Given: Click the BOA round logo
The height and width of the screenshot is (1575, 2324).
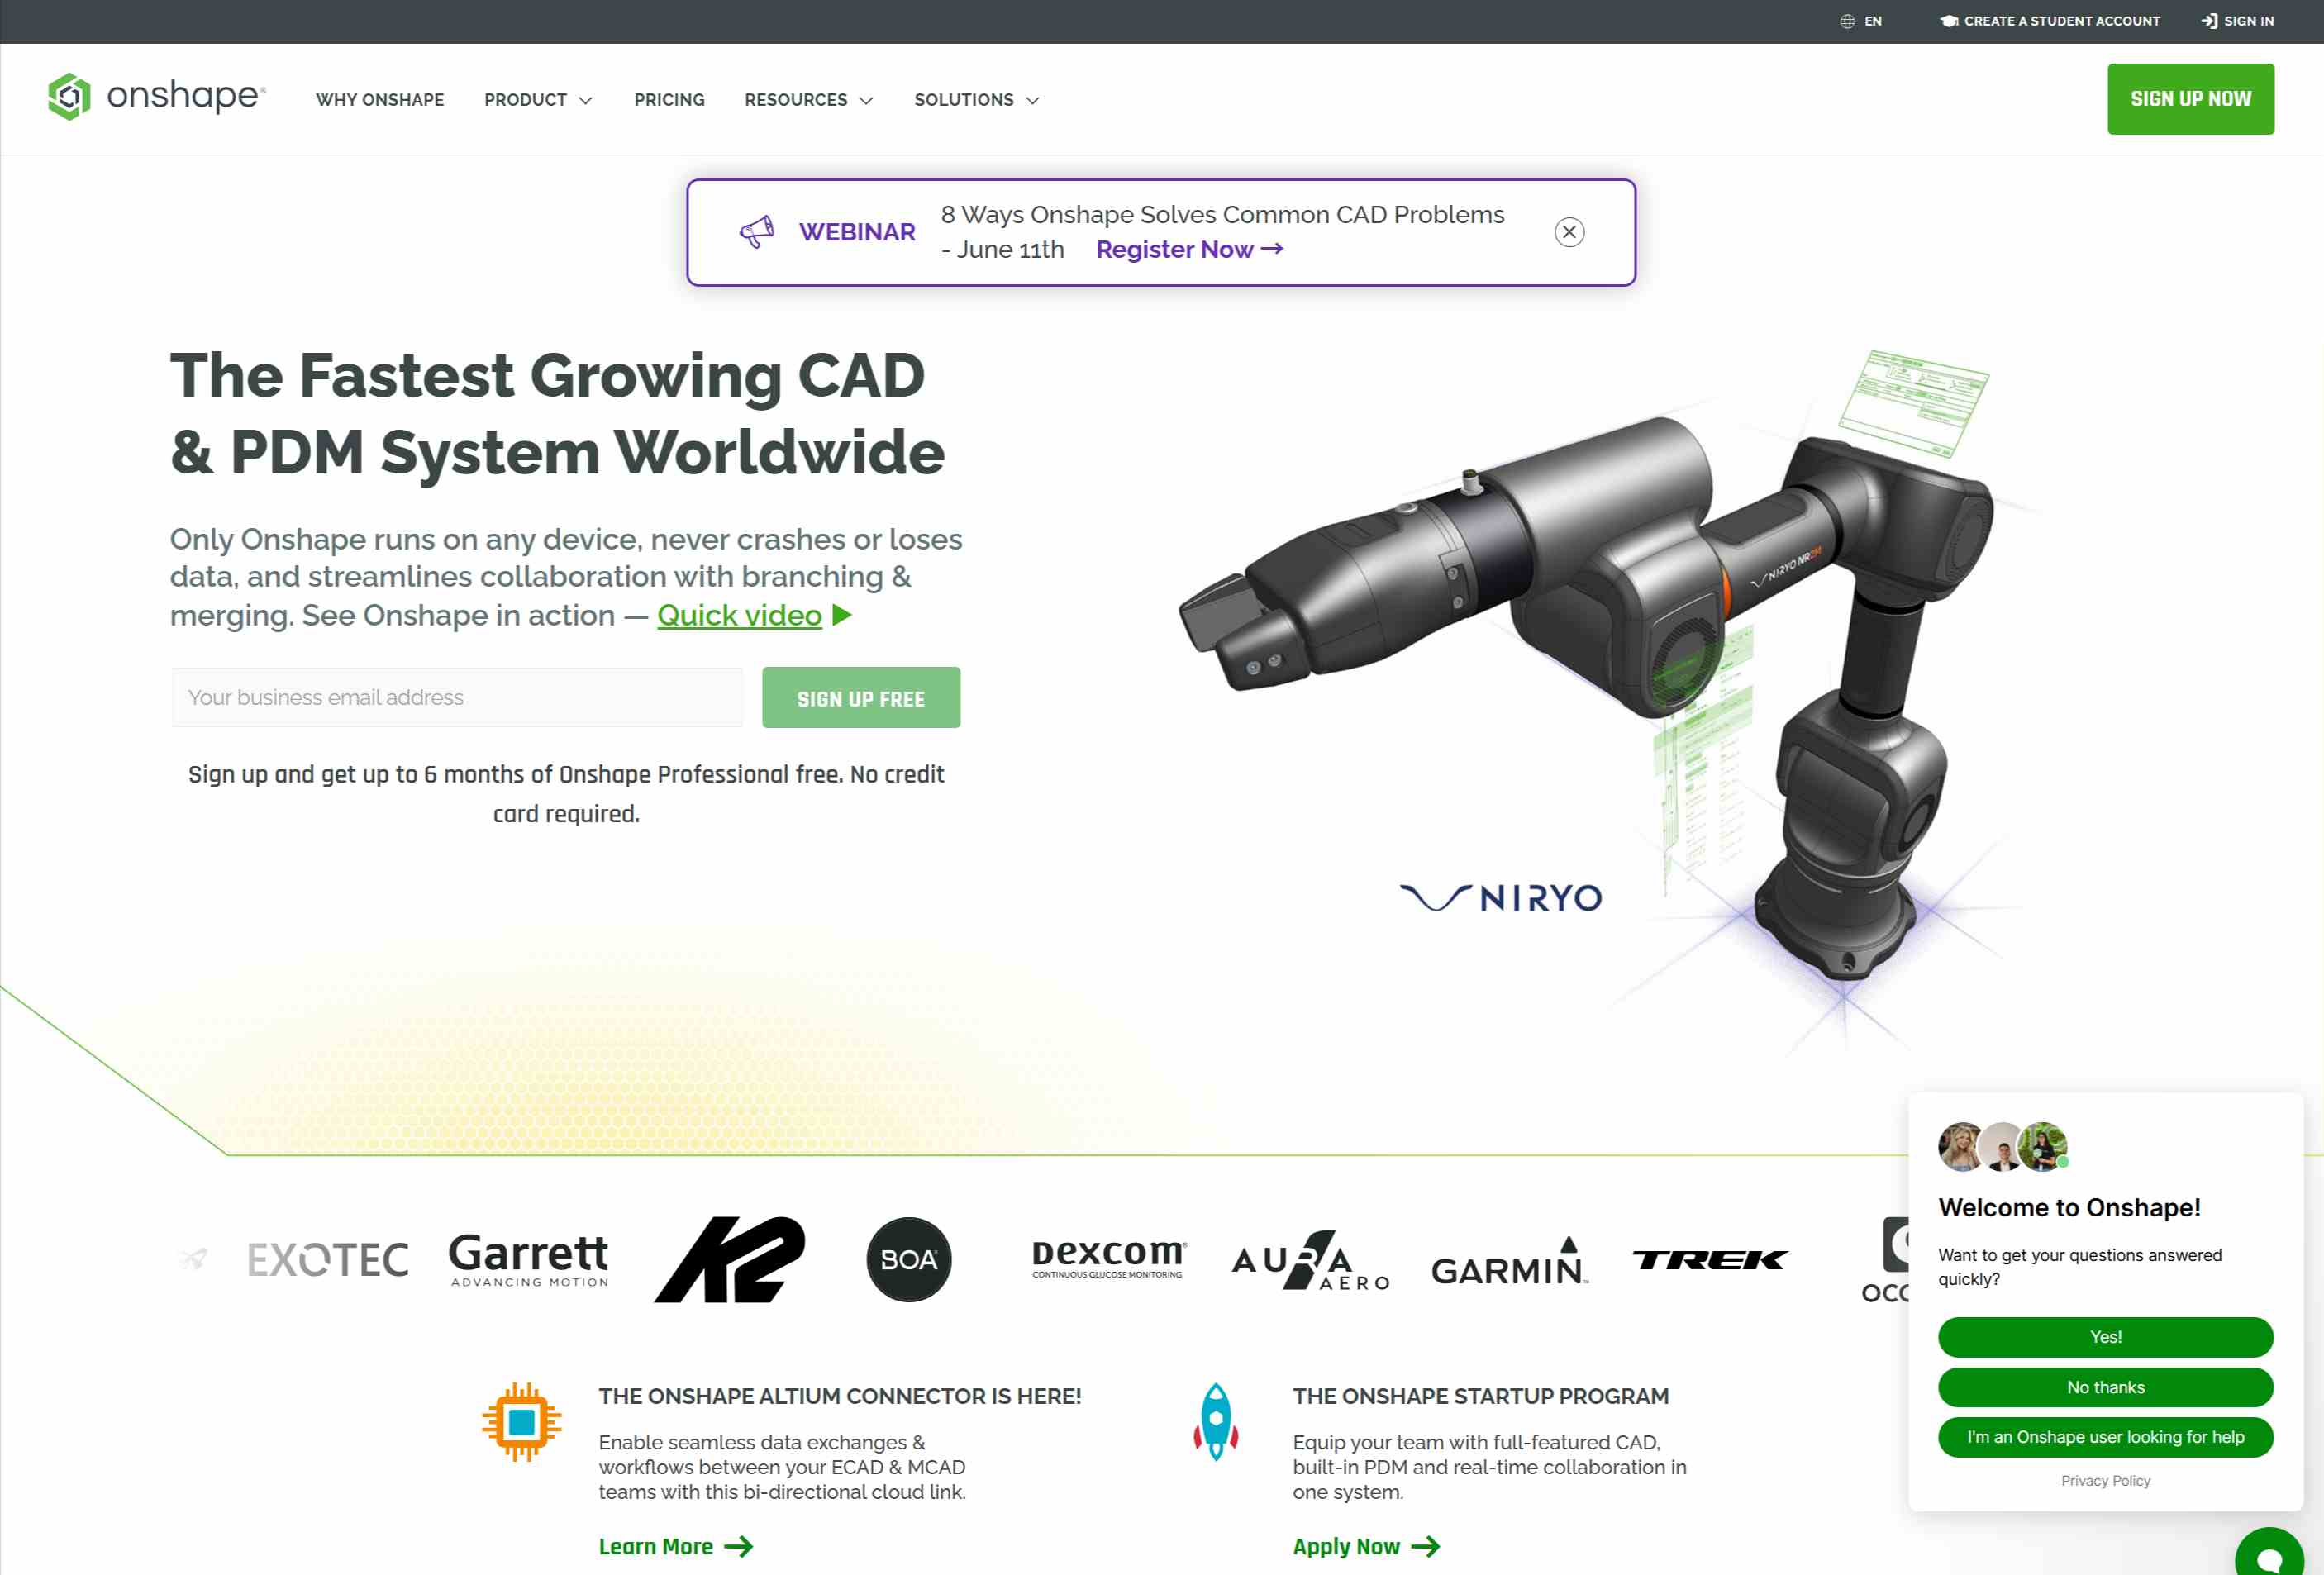Looking at the screenshot, I should pyautogui.click(x=909, y=1259).
